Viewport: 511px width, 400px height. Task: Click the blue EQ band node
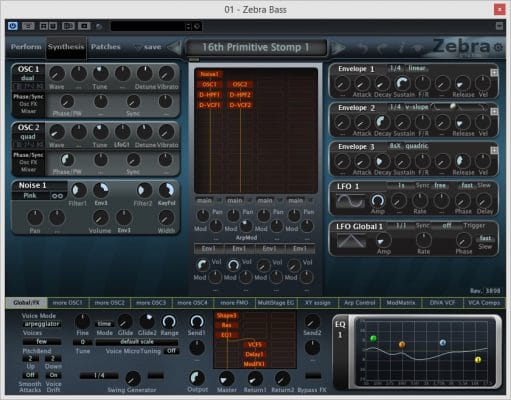443,343
